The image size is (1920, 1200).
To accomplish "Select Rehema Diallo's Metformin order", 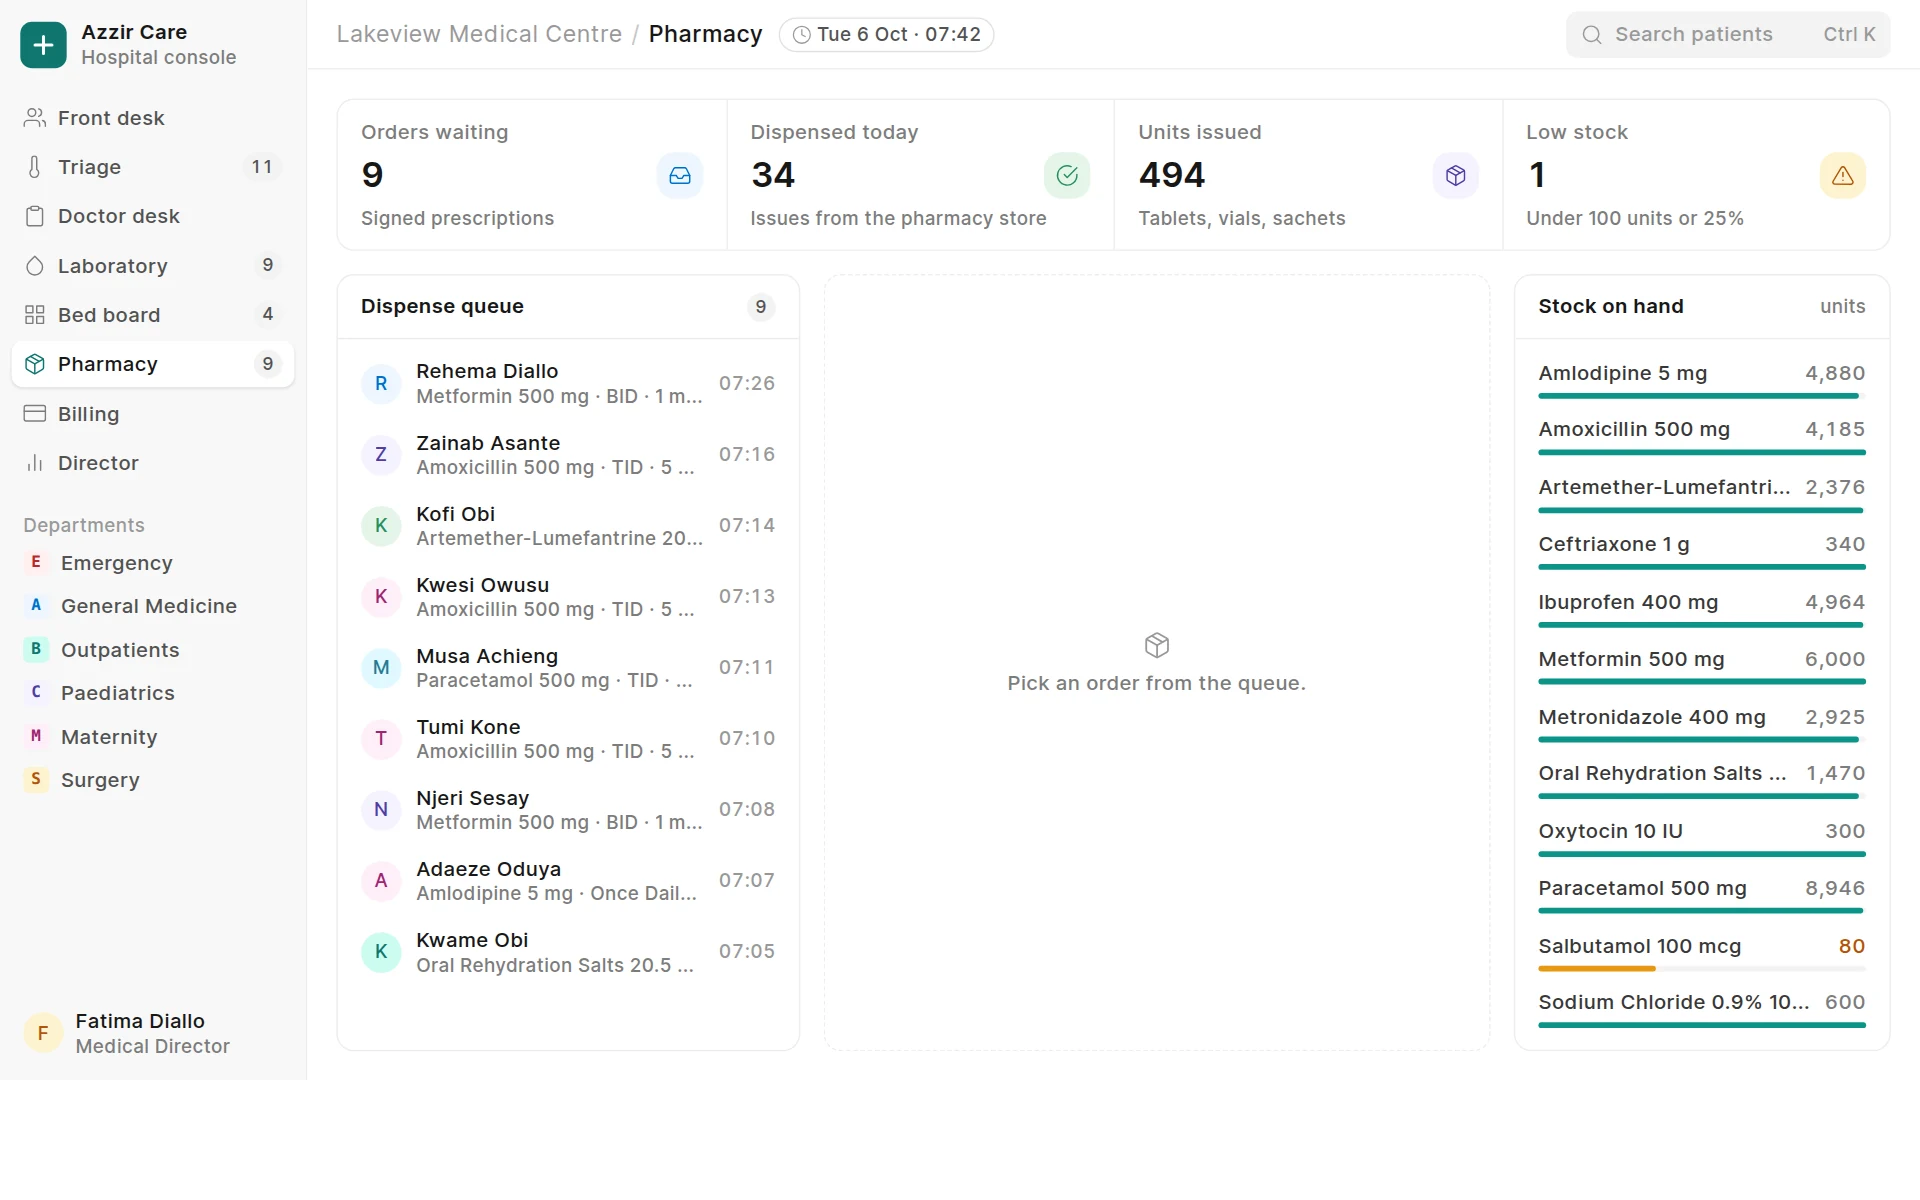I will [568, 384].
